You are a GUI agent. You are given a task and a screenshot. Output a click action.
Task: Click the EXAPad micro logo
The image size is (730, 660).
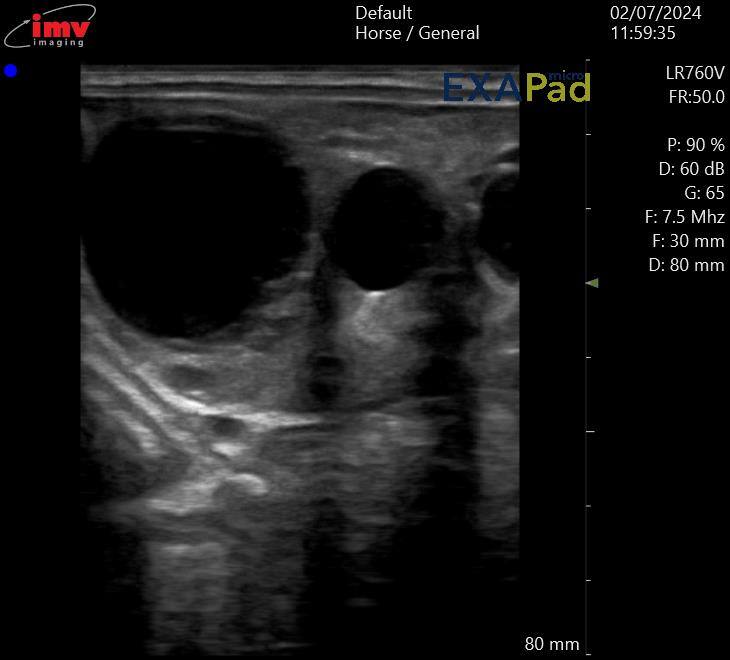click(x=516, y=87)
